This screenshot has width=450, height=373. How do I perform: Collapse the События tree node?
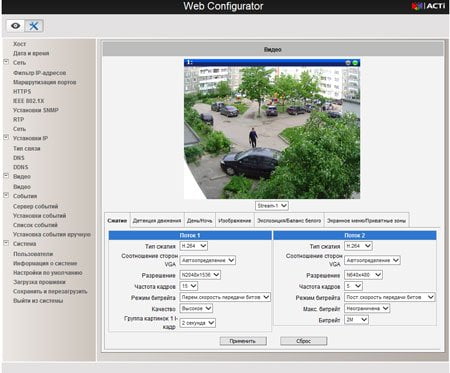point(6,195)
